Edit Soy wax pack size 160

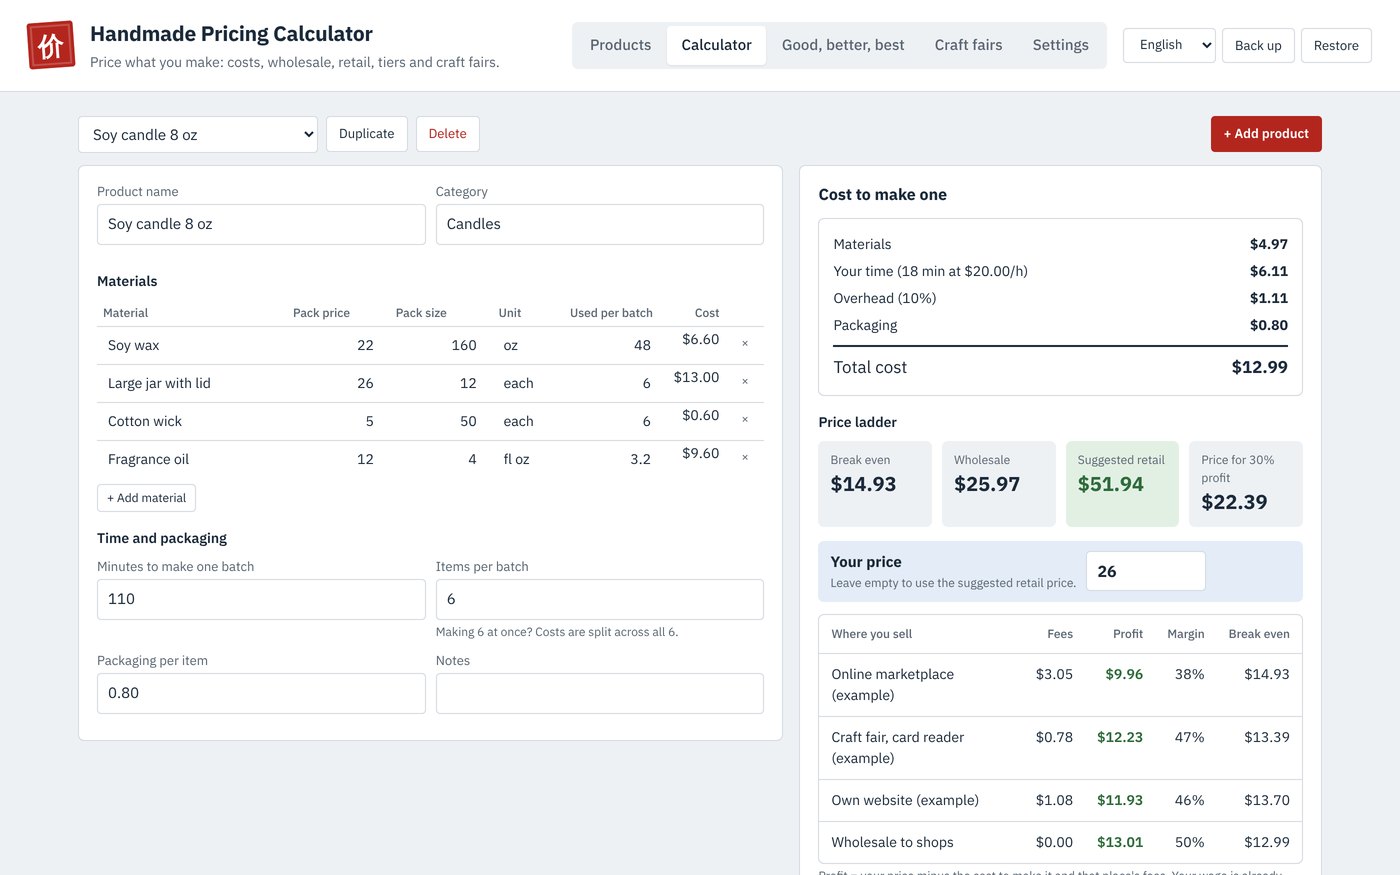click(x=437, y=345)
